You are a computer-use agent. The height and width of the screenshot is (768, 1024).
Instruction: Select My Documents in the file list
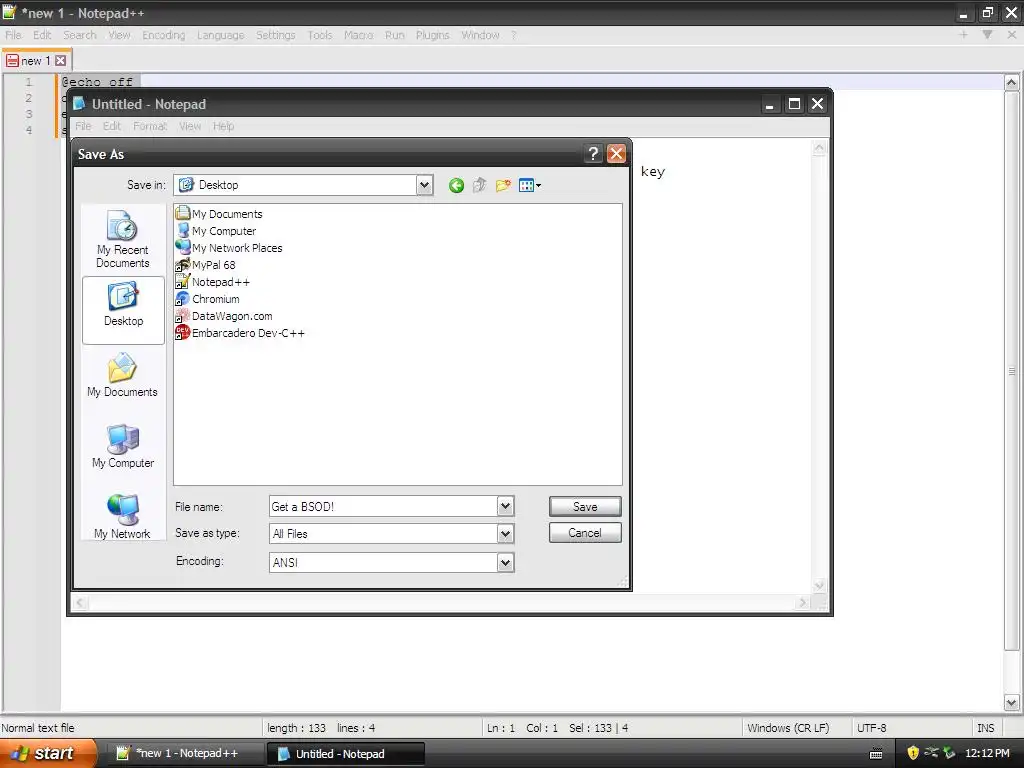[219, 214]
